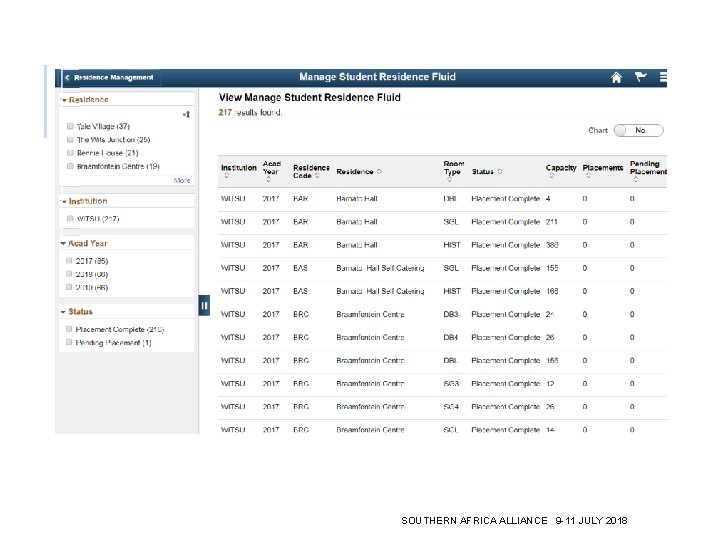Viewport: 720px width, 540px height.
Task: Open the NavBar flag icon
Action: [x=641, y=77]
